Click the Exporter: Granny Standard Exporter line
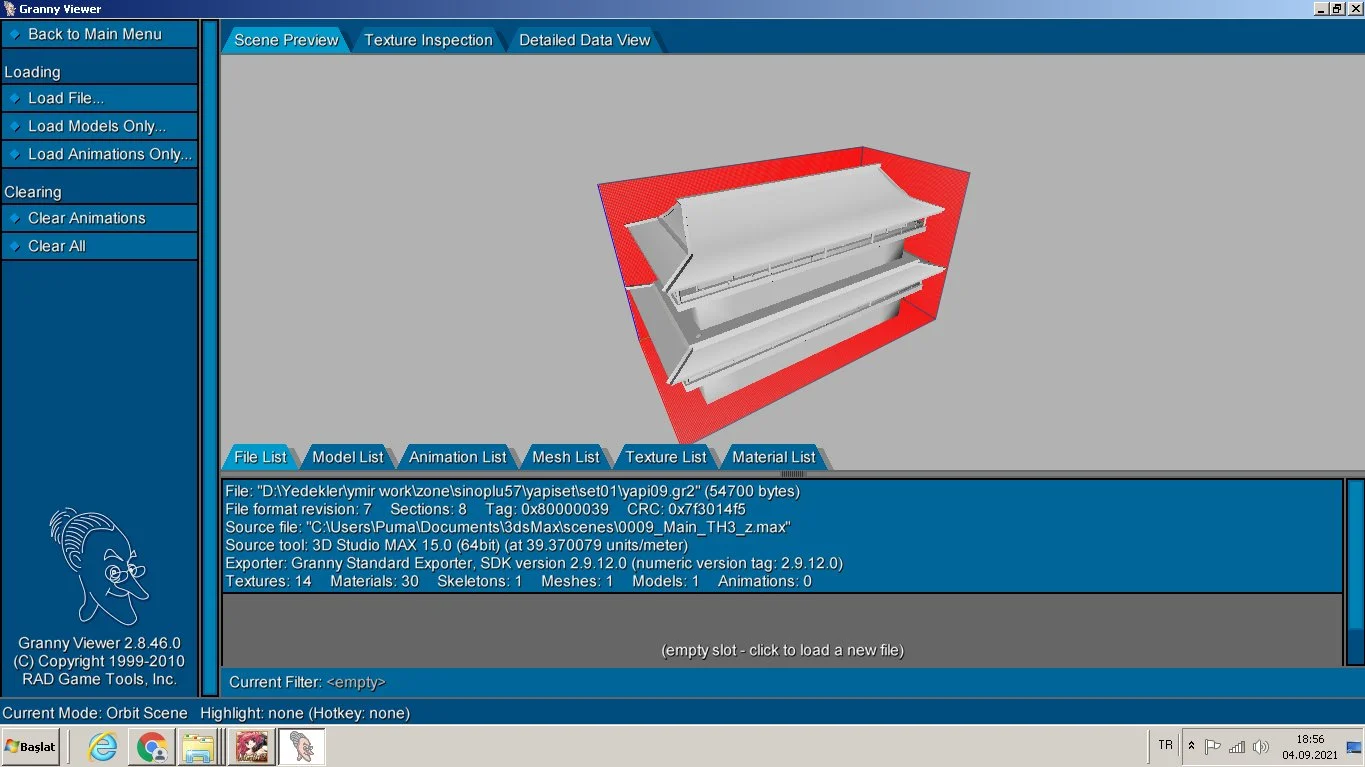 tap(534, 563)
